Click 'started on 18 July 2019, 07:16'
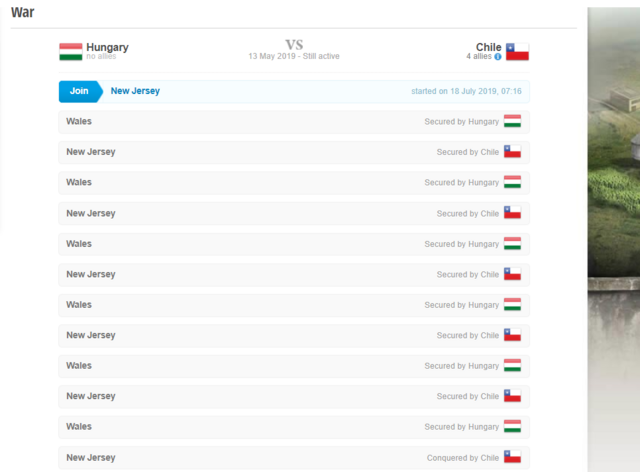Screen dimensions: 640x472 pos(466,91)
